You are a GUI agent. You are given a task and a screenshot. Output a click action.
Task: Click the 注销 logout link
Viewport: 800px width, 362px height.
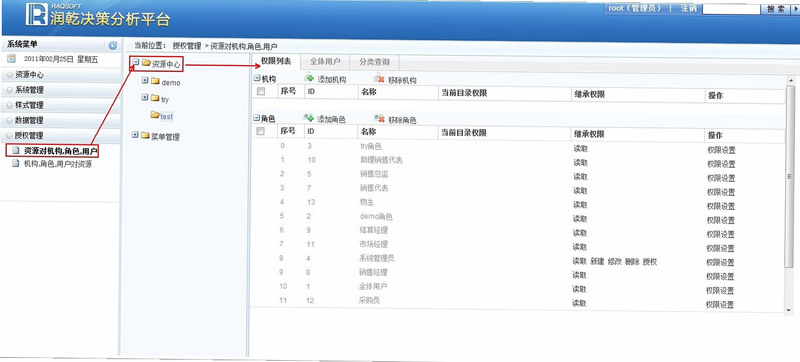coord(688,9)
